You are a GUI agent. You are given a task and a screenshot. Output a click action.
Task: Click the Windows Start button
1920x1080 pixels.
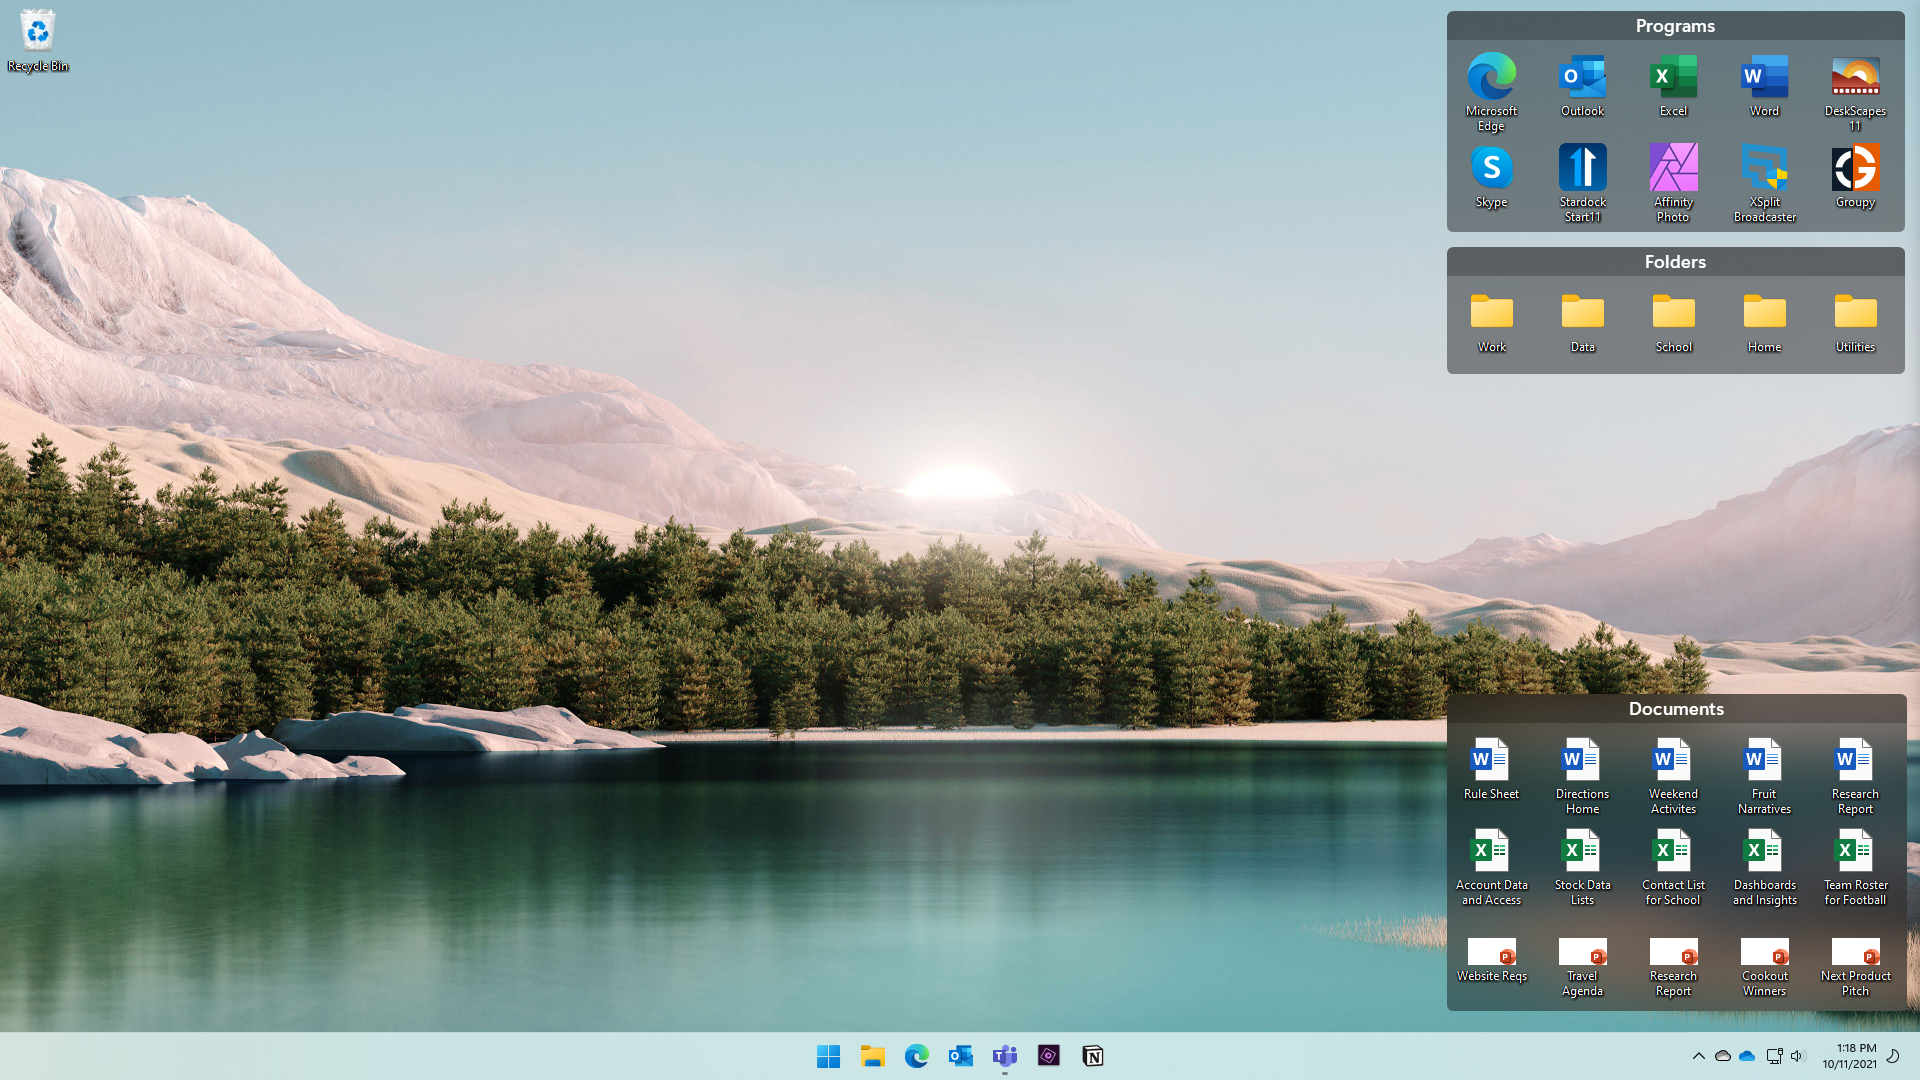pos(827,1056)
